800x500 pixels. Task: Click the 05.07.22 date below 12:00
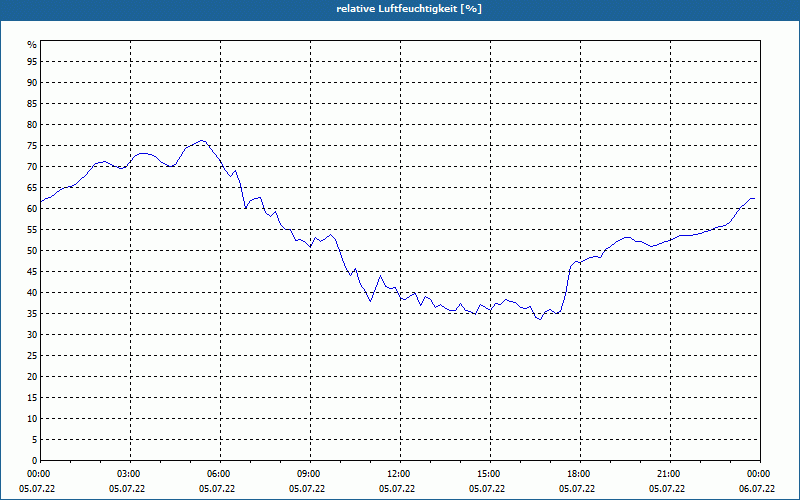click(x=396, y=488)
